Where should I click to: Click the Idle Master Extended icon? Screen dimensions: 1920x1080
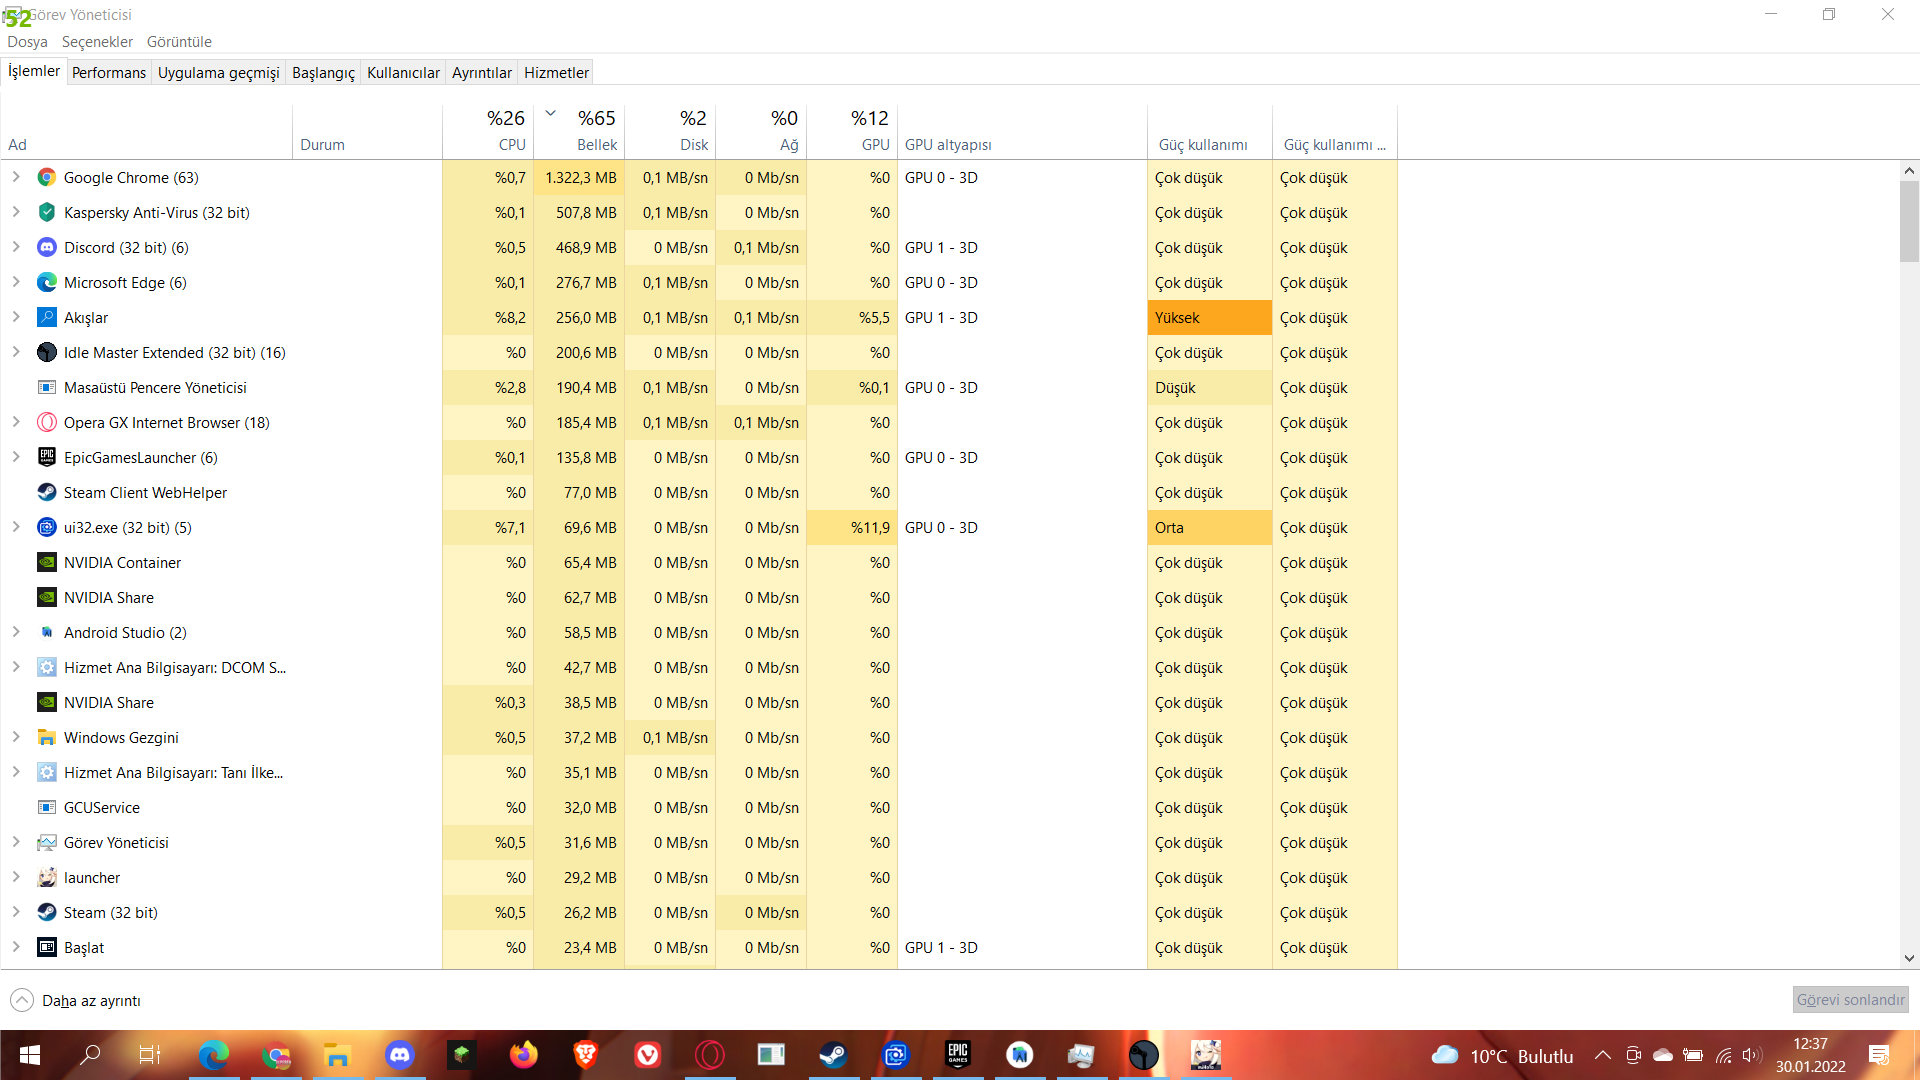click(46, 353)
